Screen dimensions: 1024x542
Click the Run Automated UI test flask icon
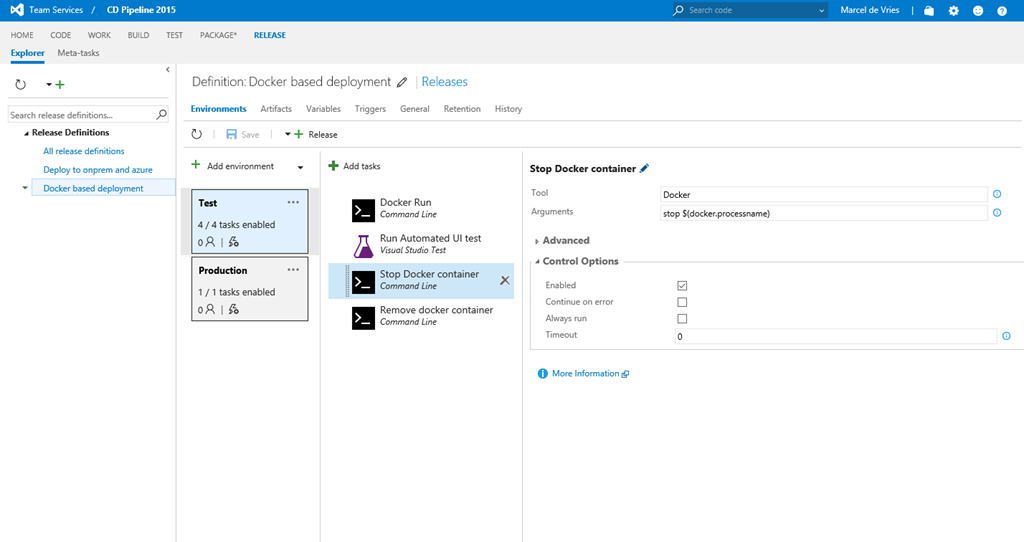[363, 245]
